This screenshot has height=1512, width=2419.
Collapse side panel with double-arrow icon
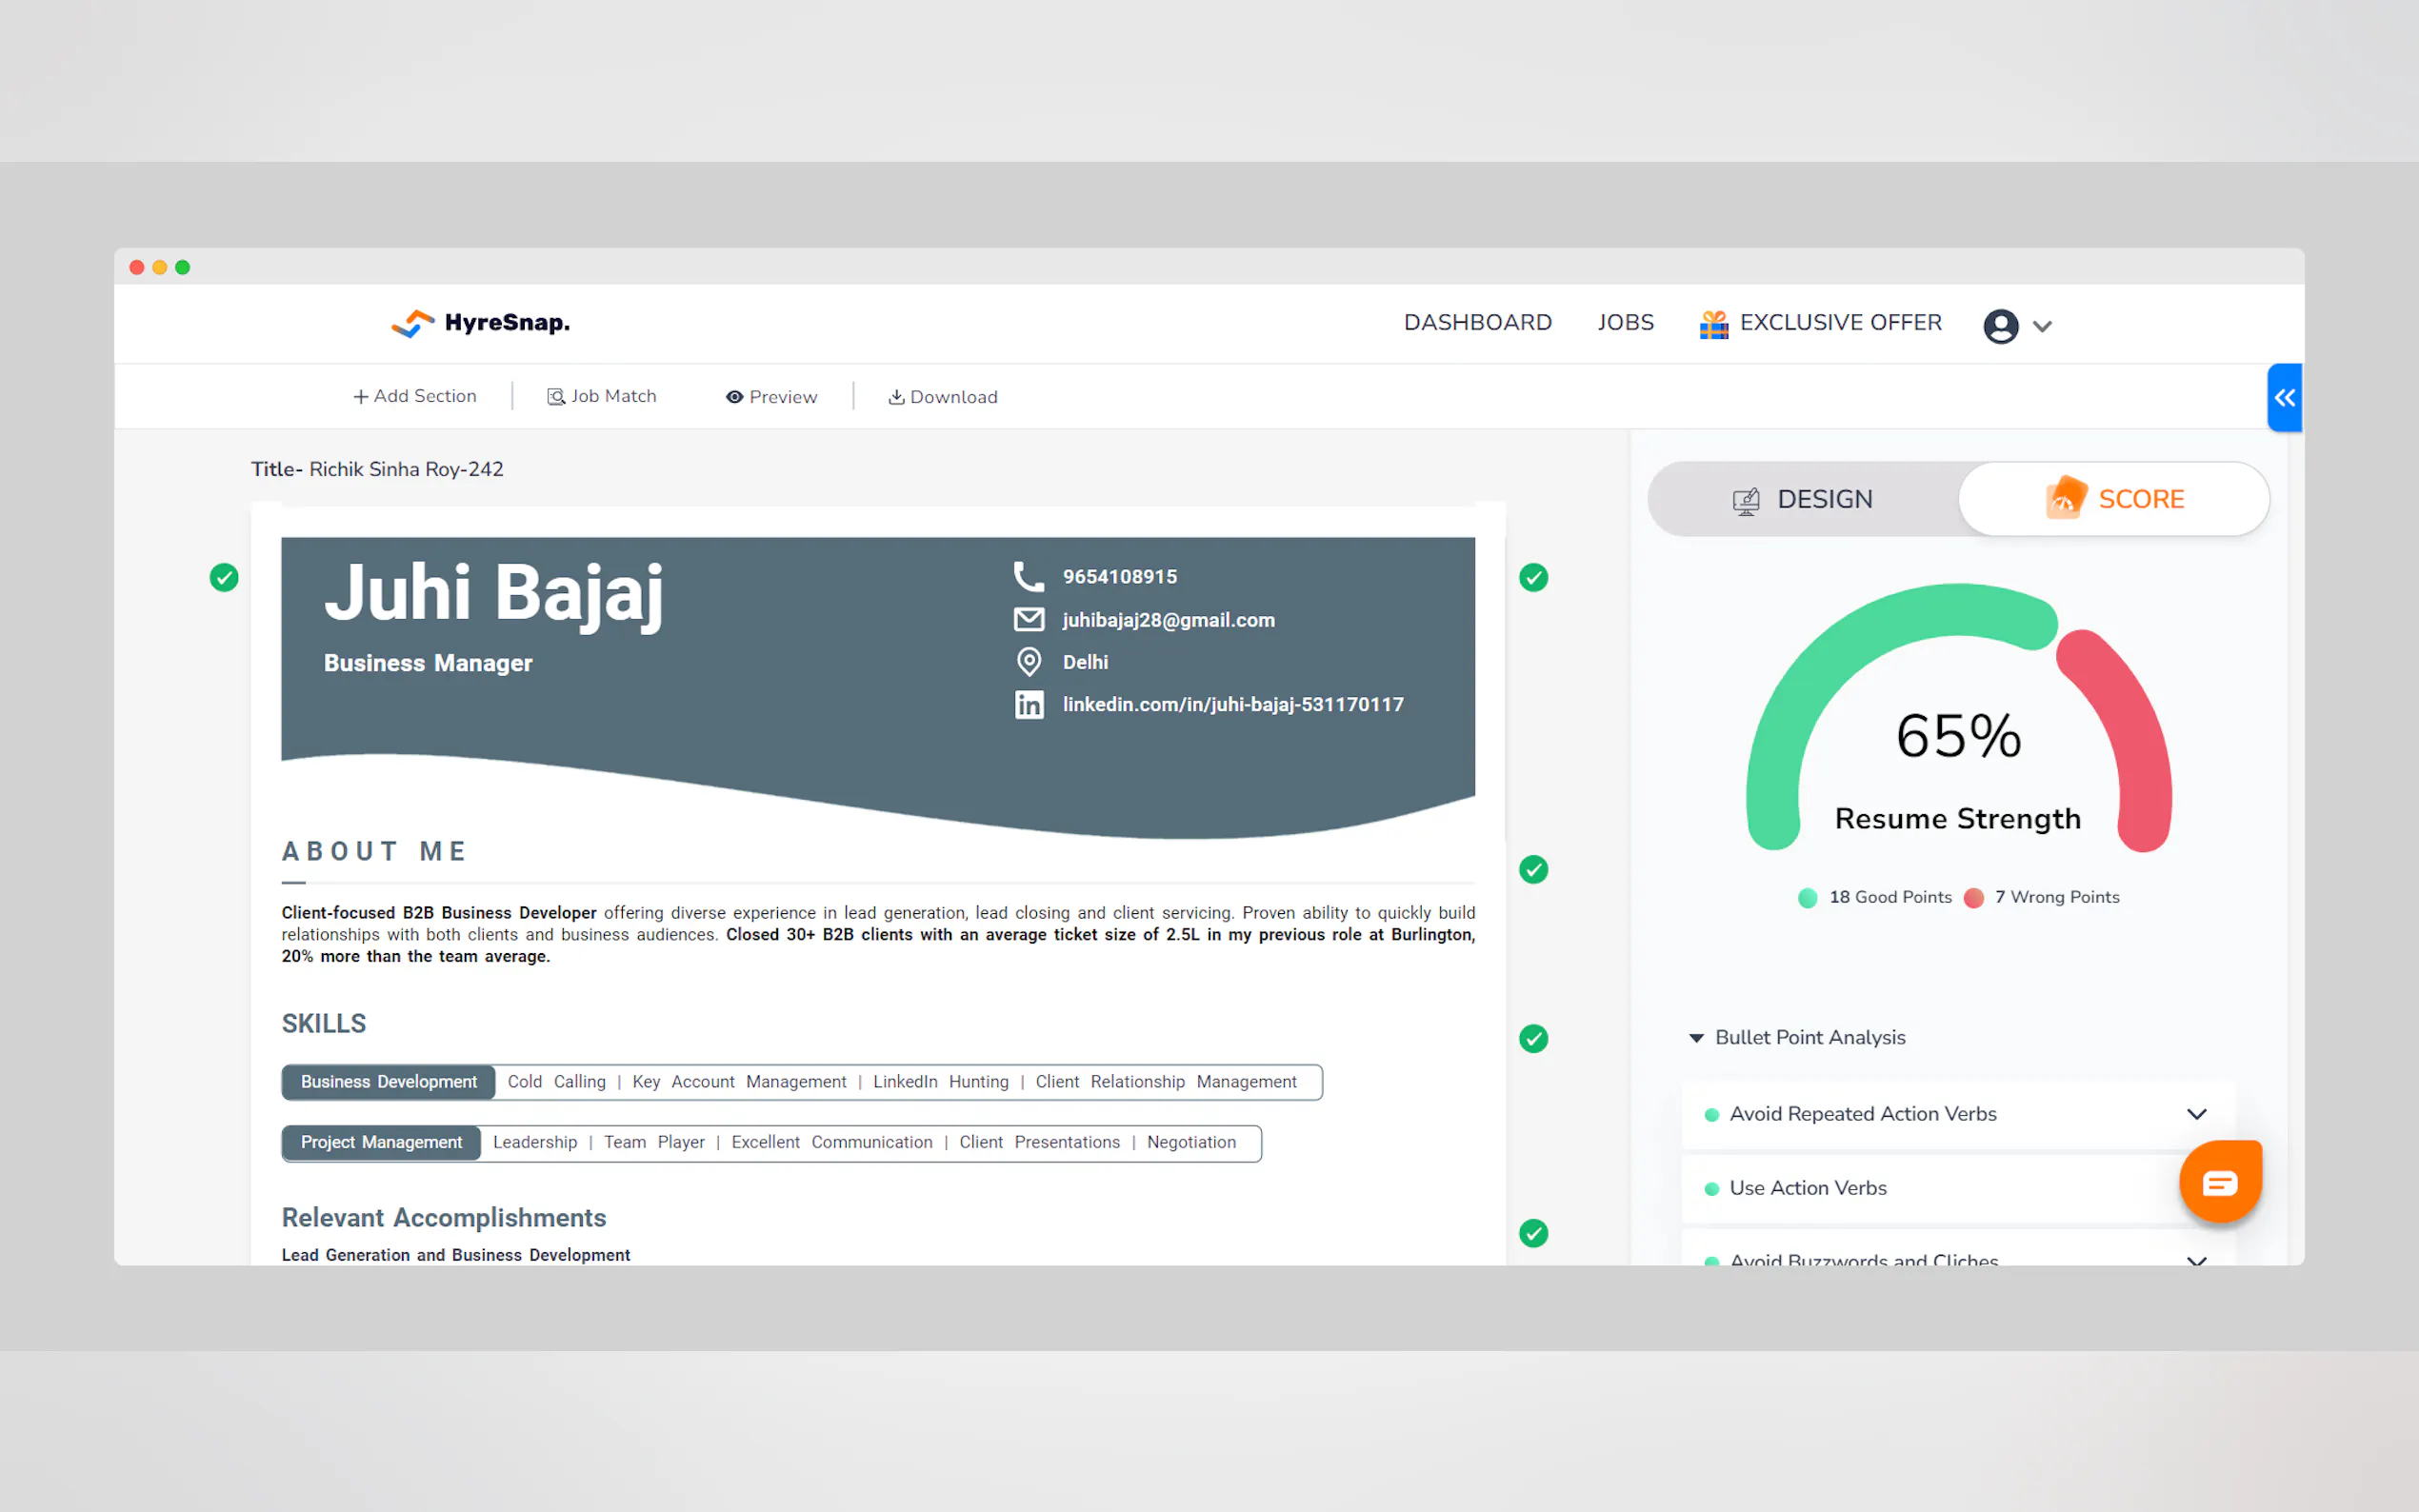pos(2284,398)
